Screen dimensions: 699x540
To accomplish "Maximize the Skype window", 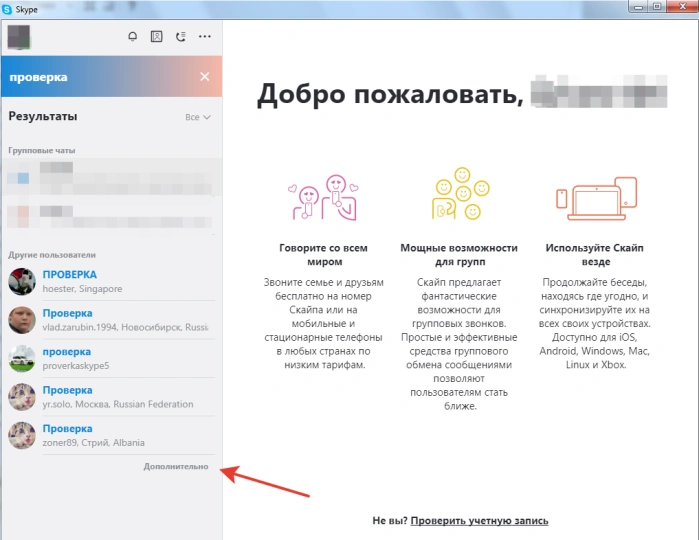I will click(x=657, y=6).
